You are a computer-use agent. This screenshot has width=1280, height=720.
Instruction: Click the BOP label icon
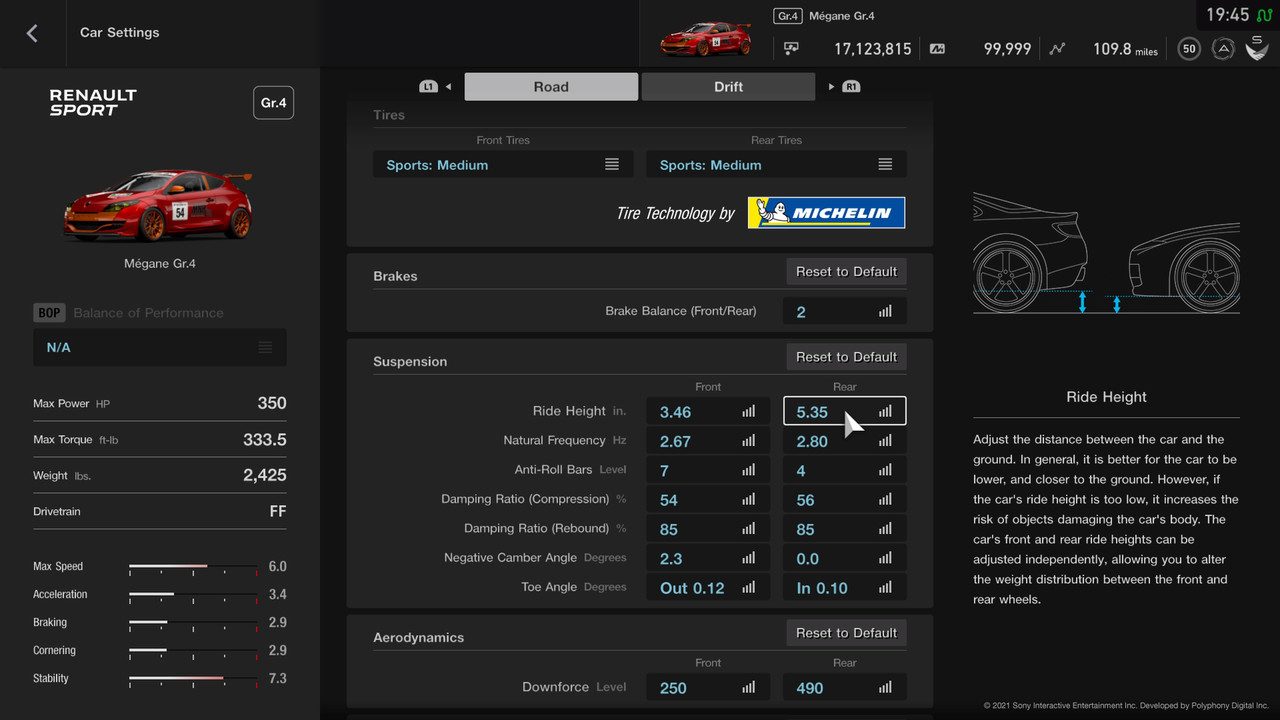(x=49, y=313)
